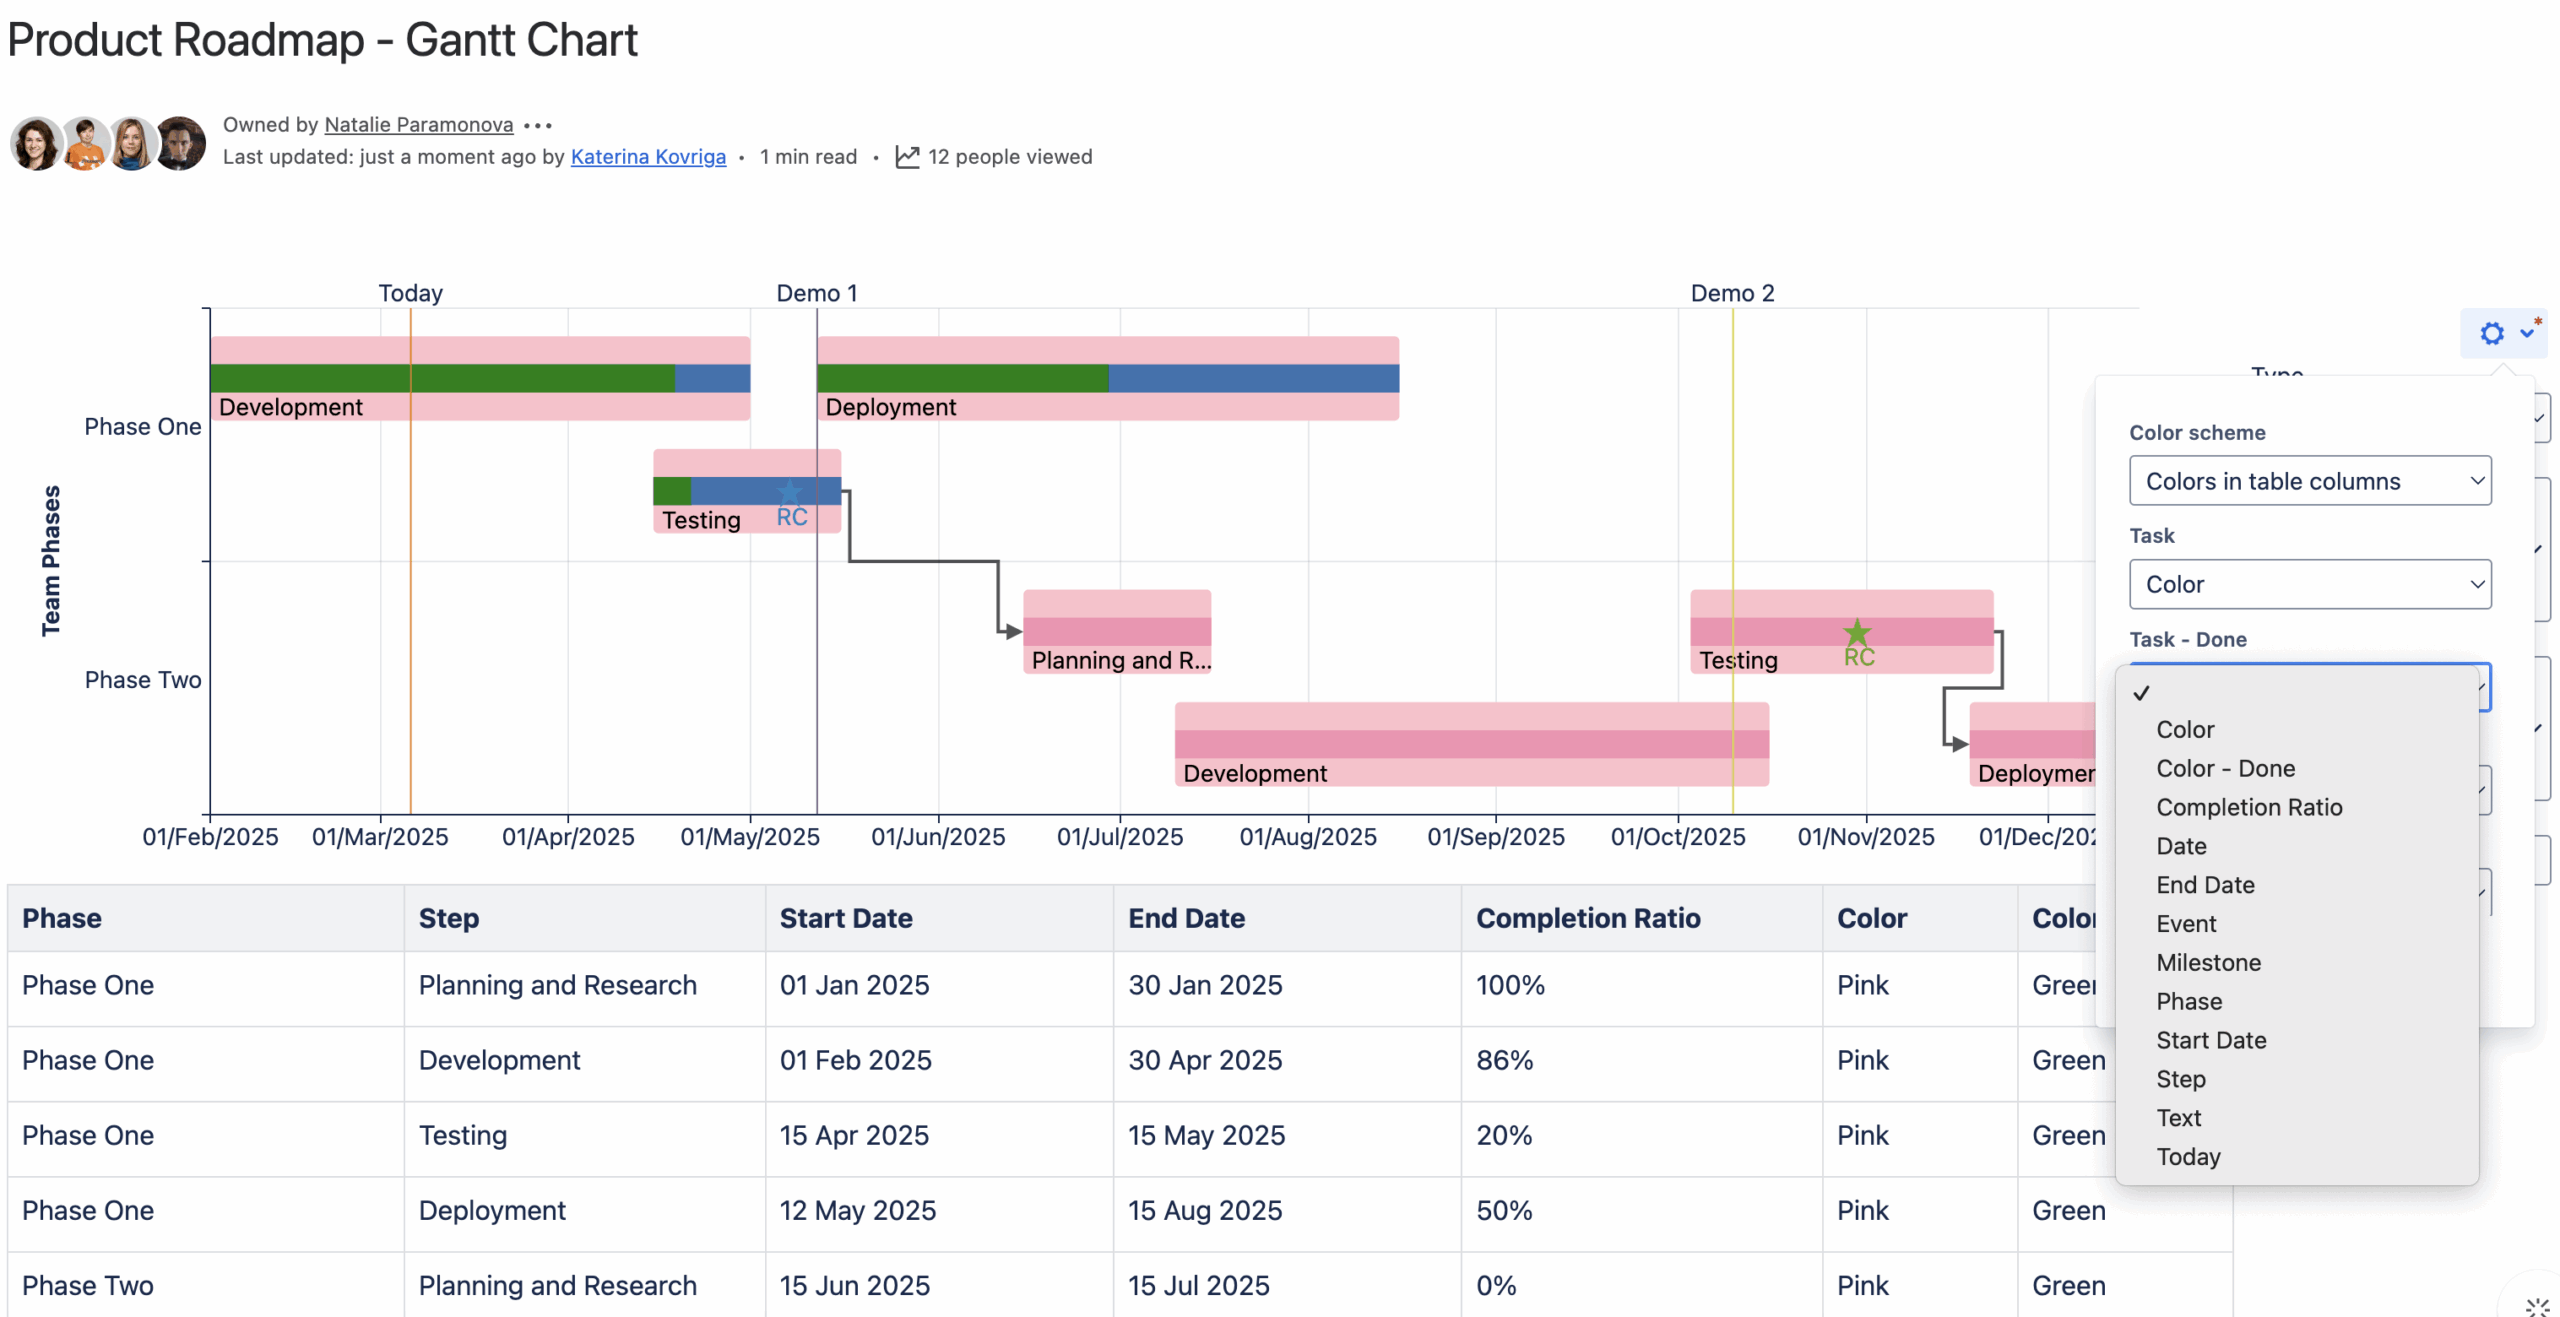Select Milestone from the dropdown list
Image resolution: width=2560 pixels, height=1317 pixels.
pyautogui.click(x=2208, y=962)
